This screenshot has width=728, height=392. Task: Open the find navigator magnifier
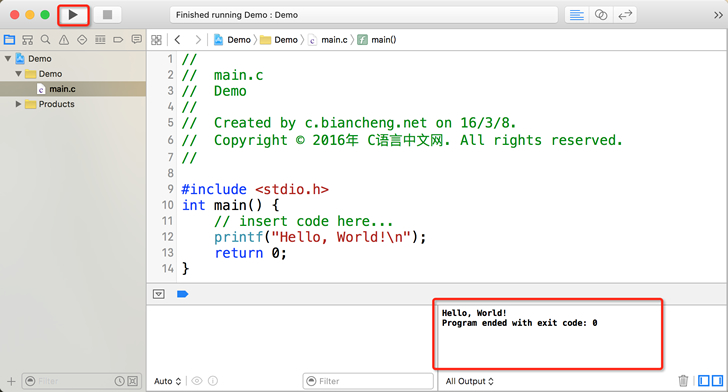(46, 40)
